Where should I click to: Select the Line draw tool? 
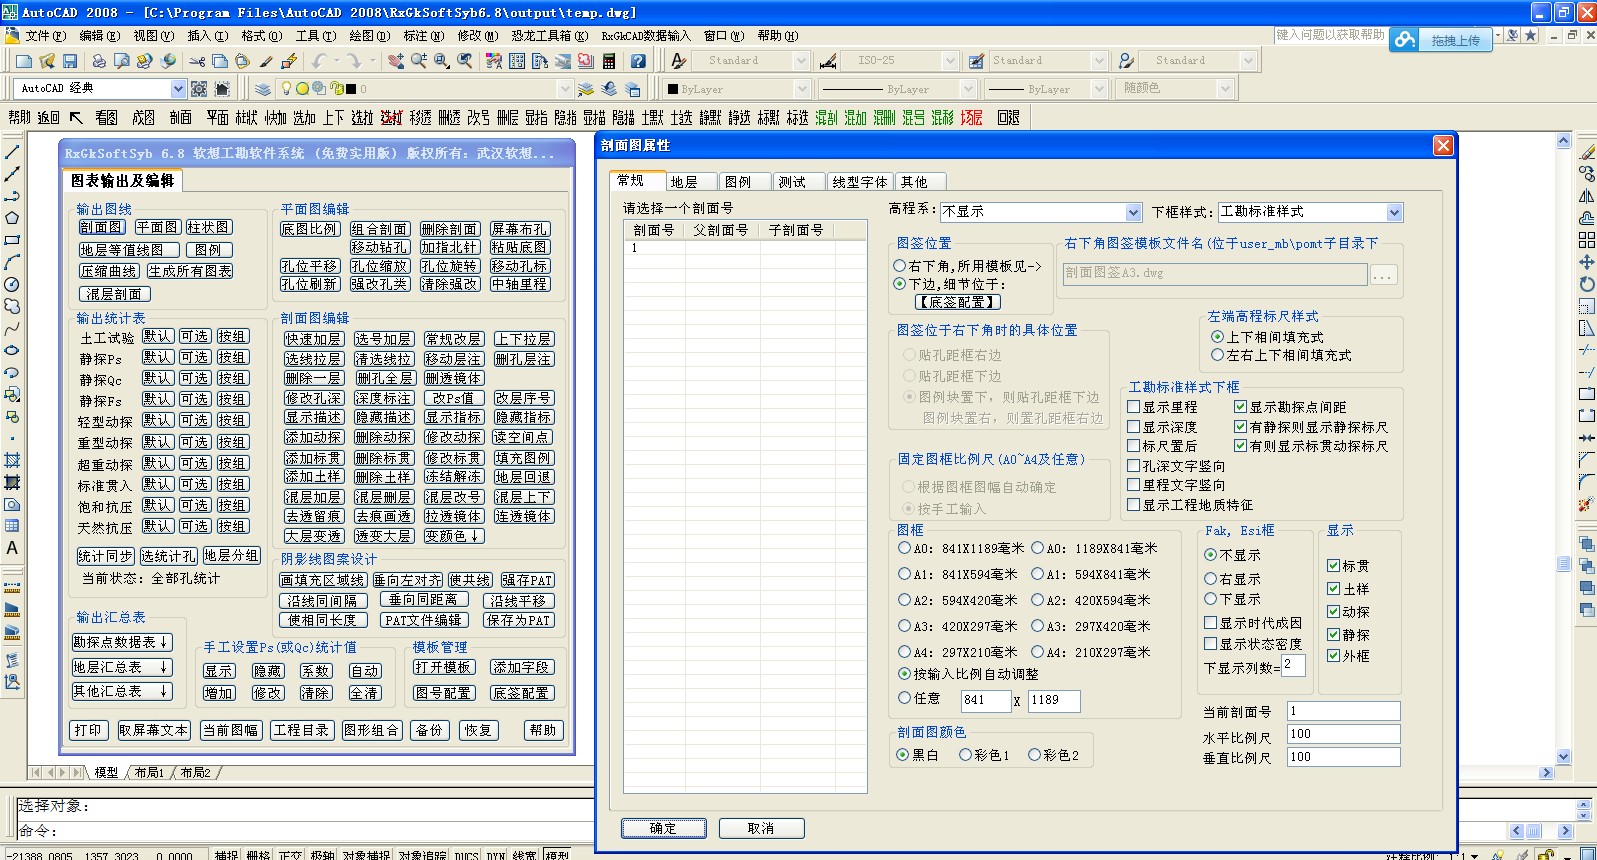(x=12, y=152)
